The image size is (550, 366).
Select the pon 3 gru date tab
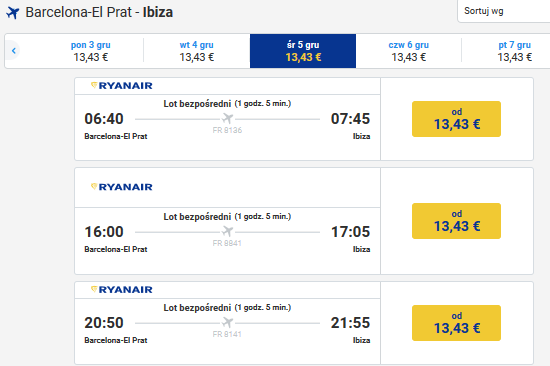point(90,51)
